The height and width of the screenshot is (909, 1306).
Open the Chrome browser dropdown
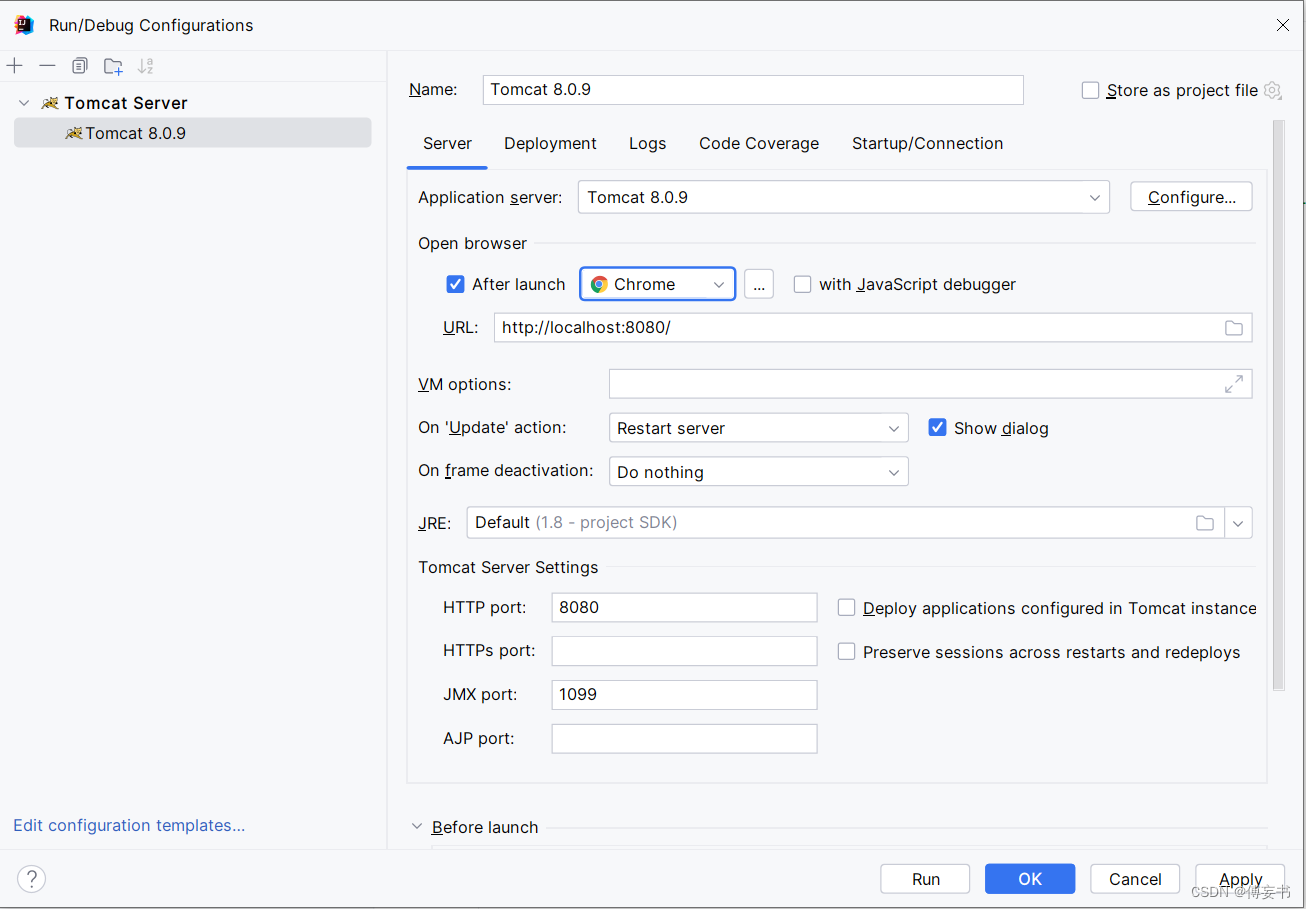point(658,284)
